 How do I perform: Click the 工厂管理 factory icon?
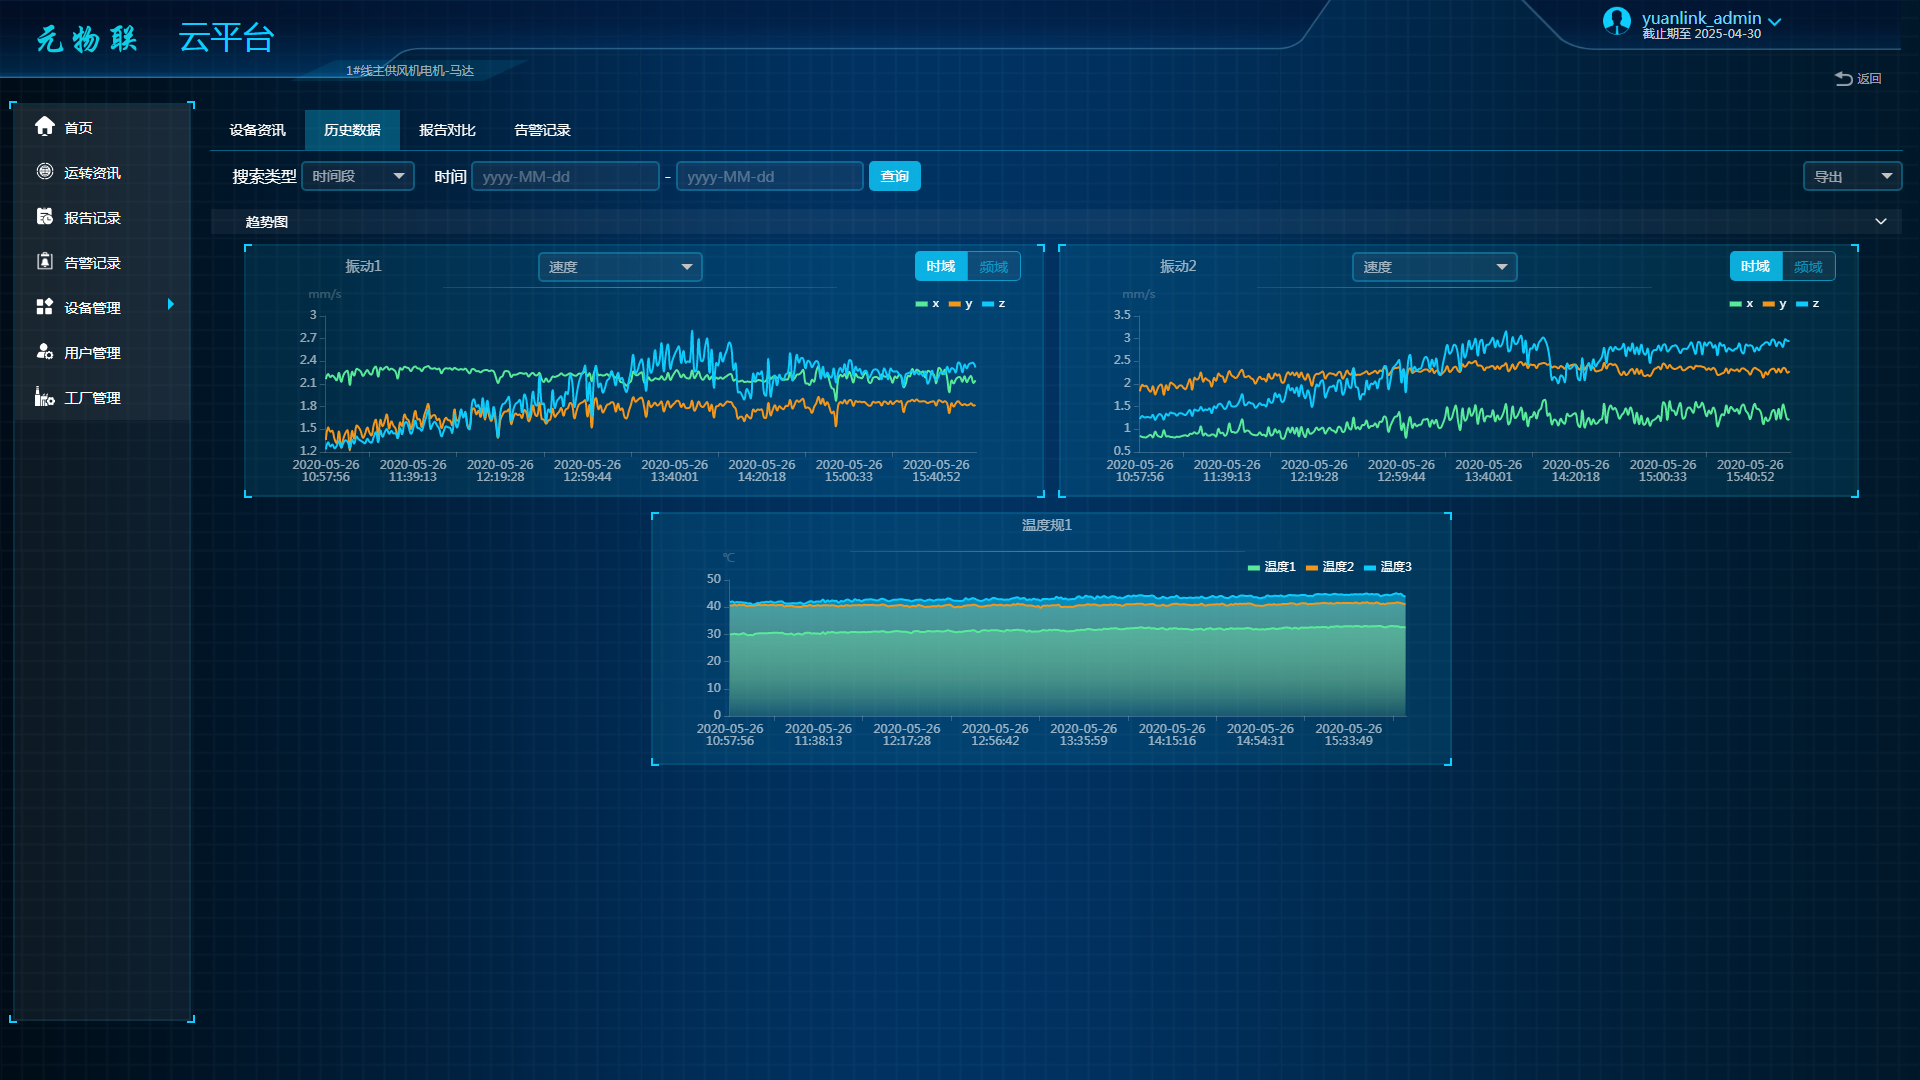[44, 397]
